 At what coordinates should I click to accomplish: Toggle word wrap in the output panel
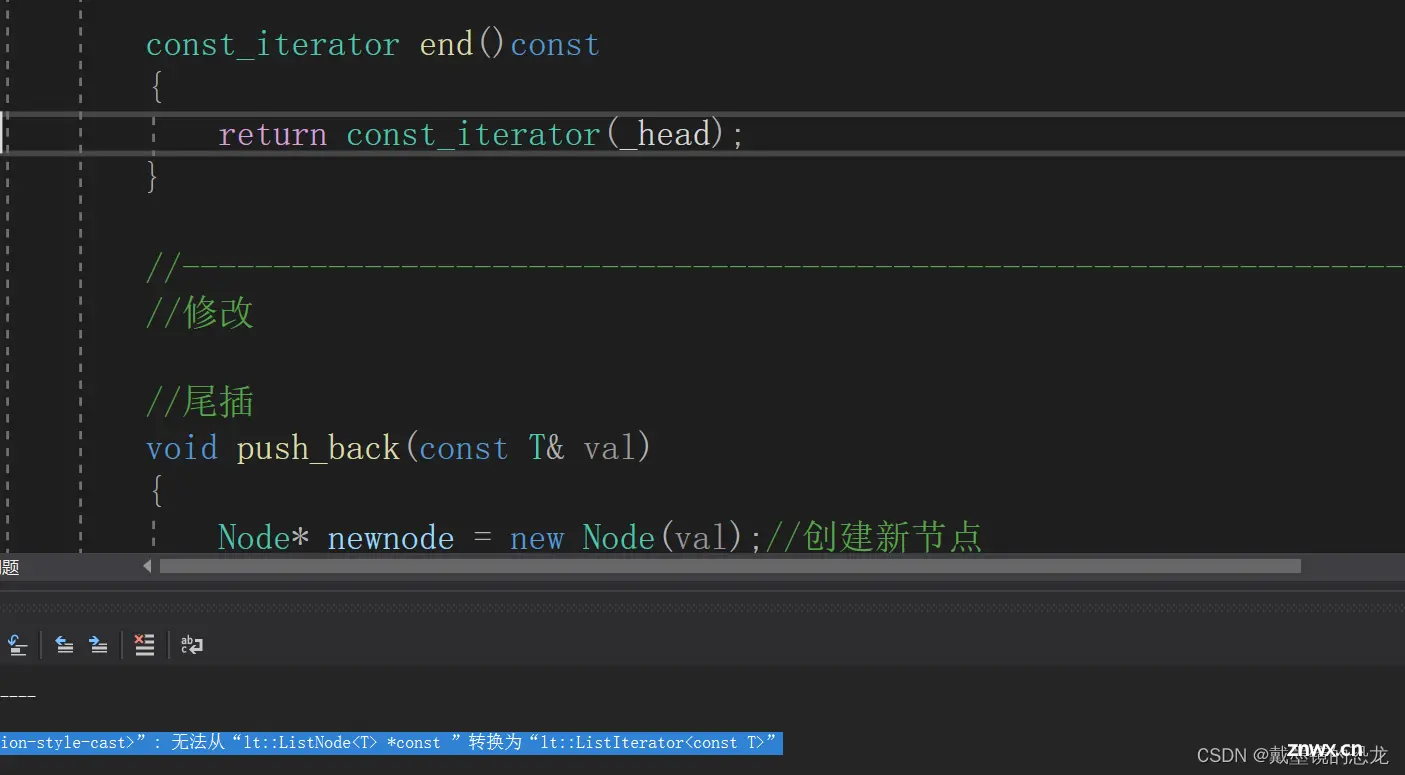click(x=191, y=645)
